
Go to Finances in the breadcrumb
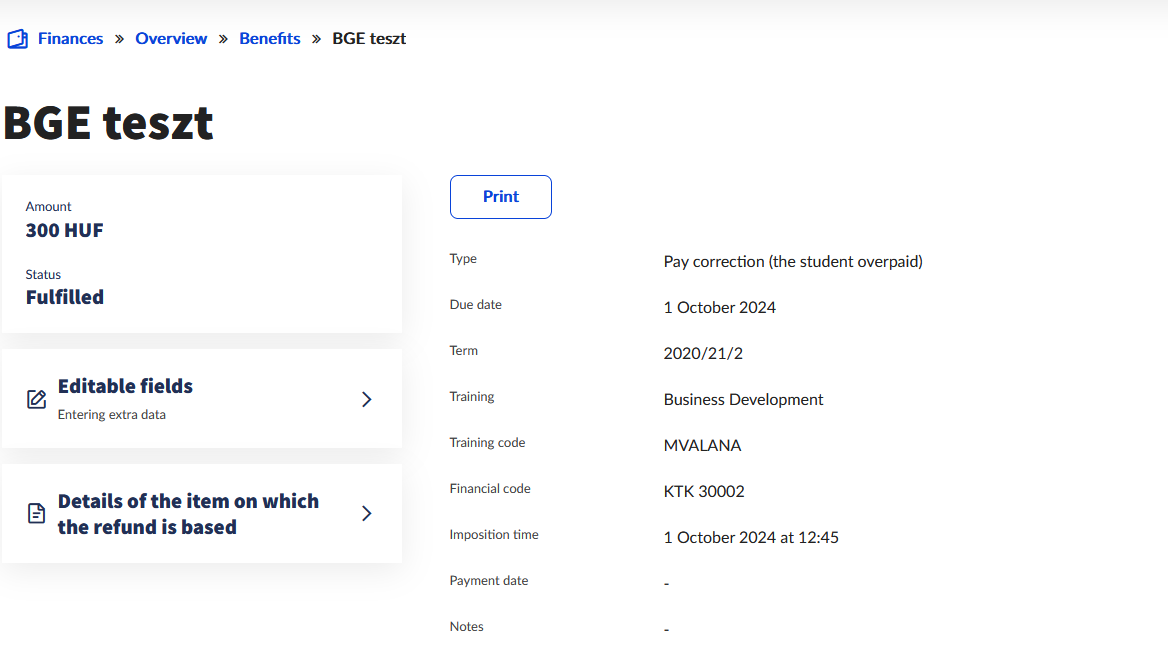pyautogui.click(x=70, y=39)
